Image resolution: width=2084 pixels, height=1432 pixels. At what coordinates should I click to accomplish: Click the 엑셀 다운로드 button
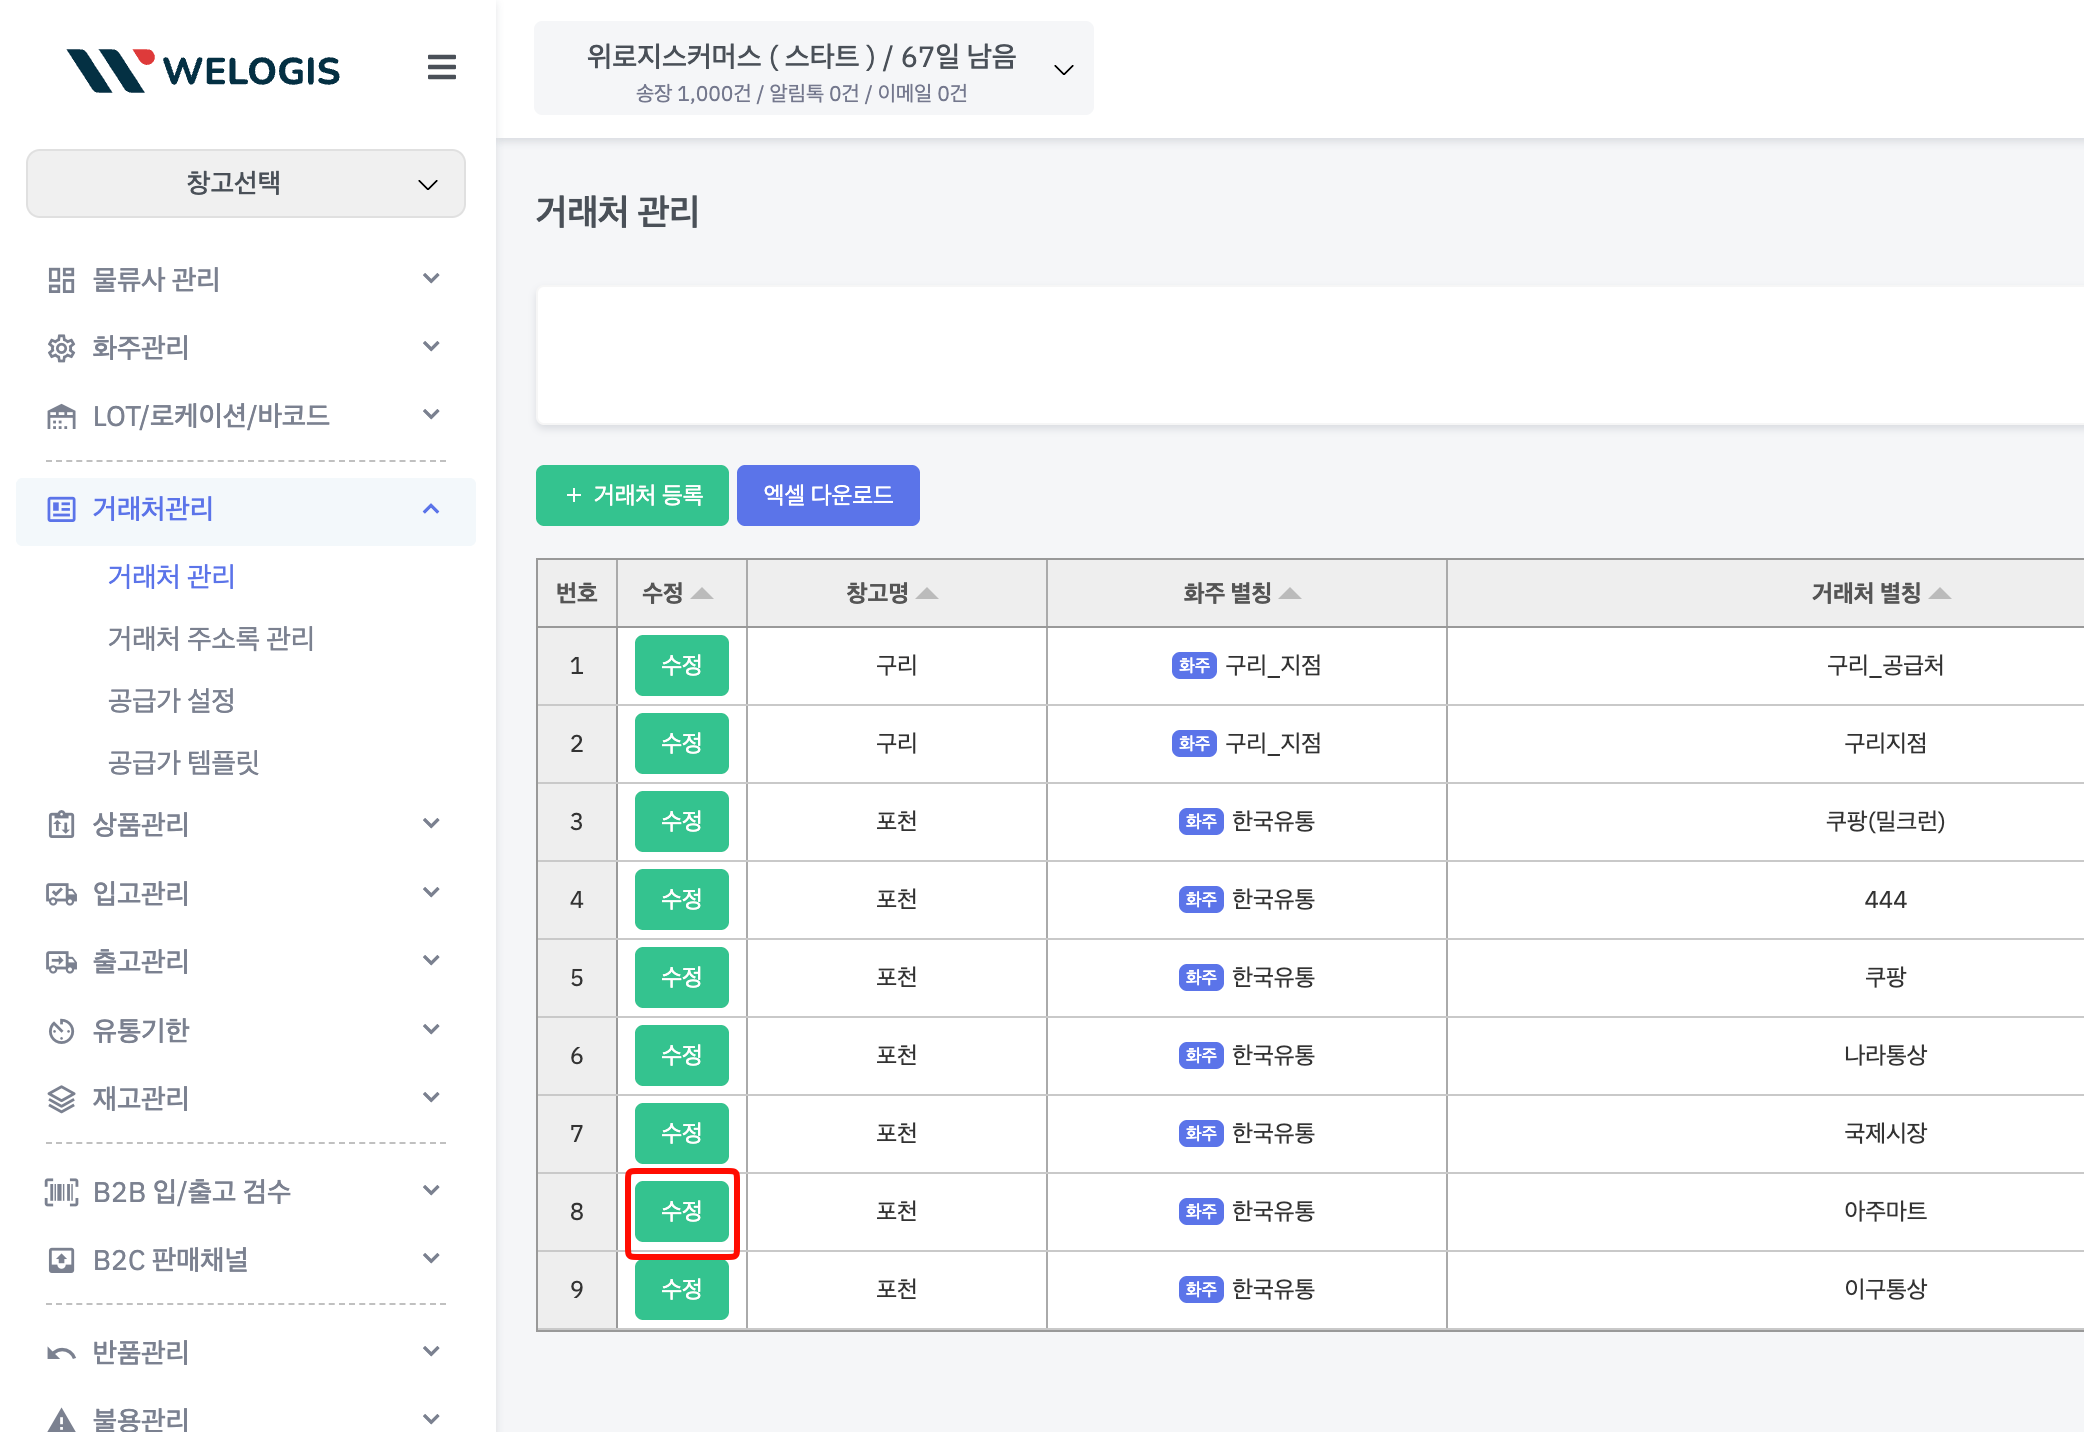coord(828,495)
